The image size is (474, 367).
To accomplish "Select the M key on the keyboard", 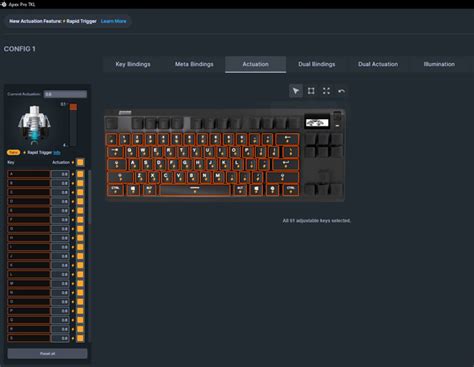I will (218, 177).
